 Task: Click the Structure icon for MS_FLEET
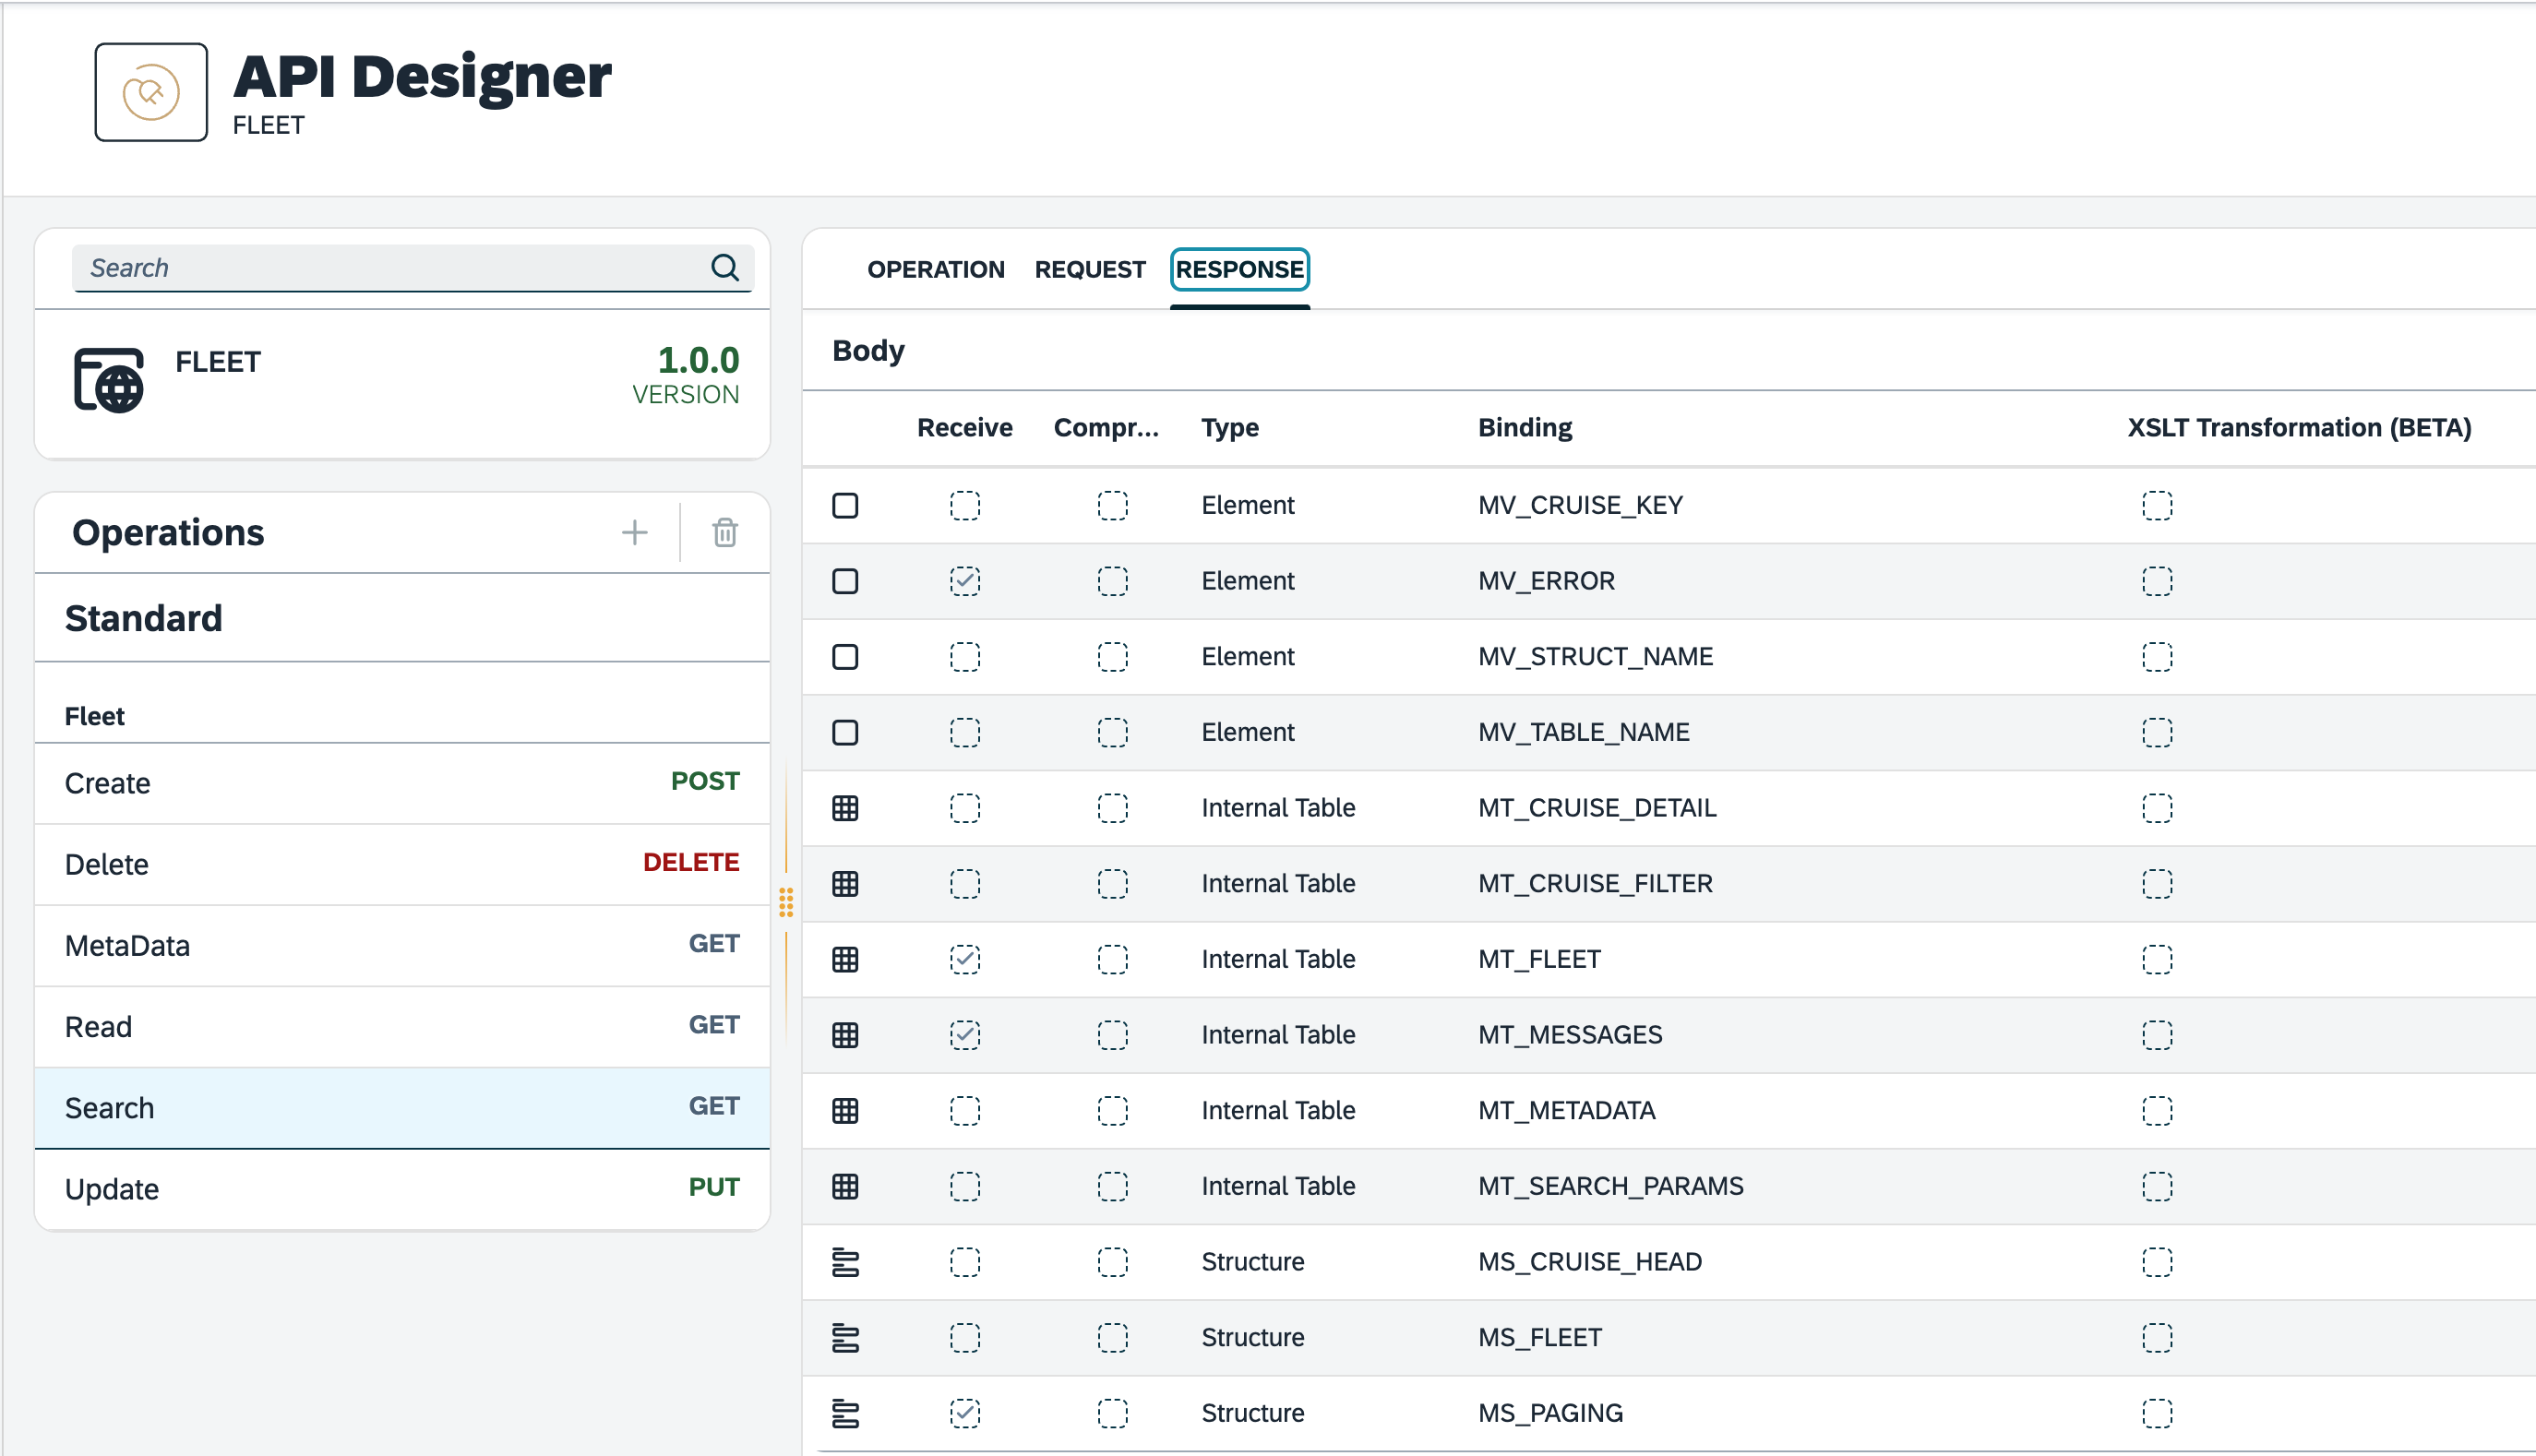[x=848, y=1336]
